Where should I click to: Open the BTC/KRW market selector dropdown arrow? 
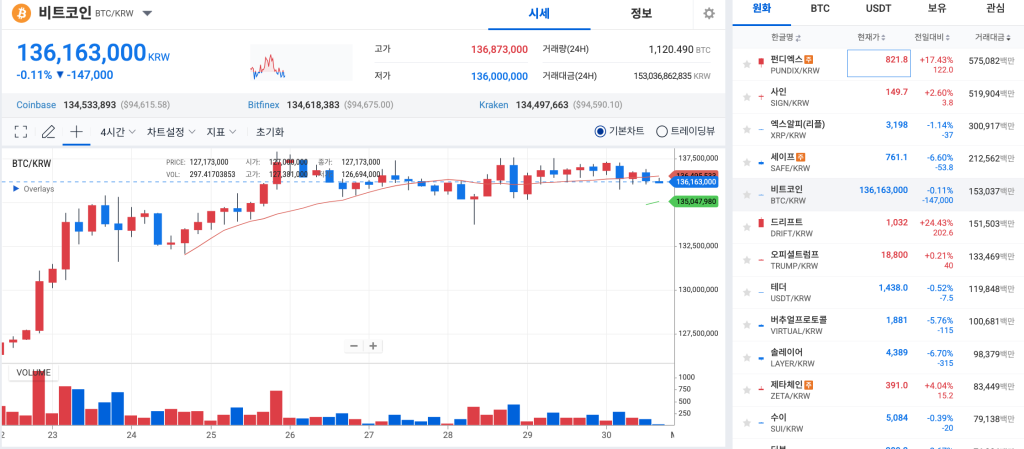tap(148, 13)
